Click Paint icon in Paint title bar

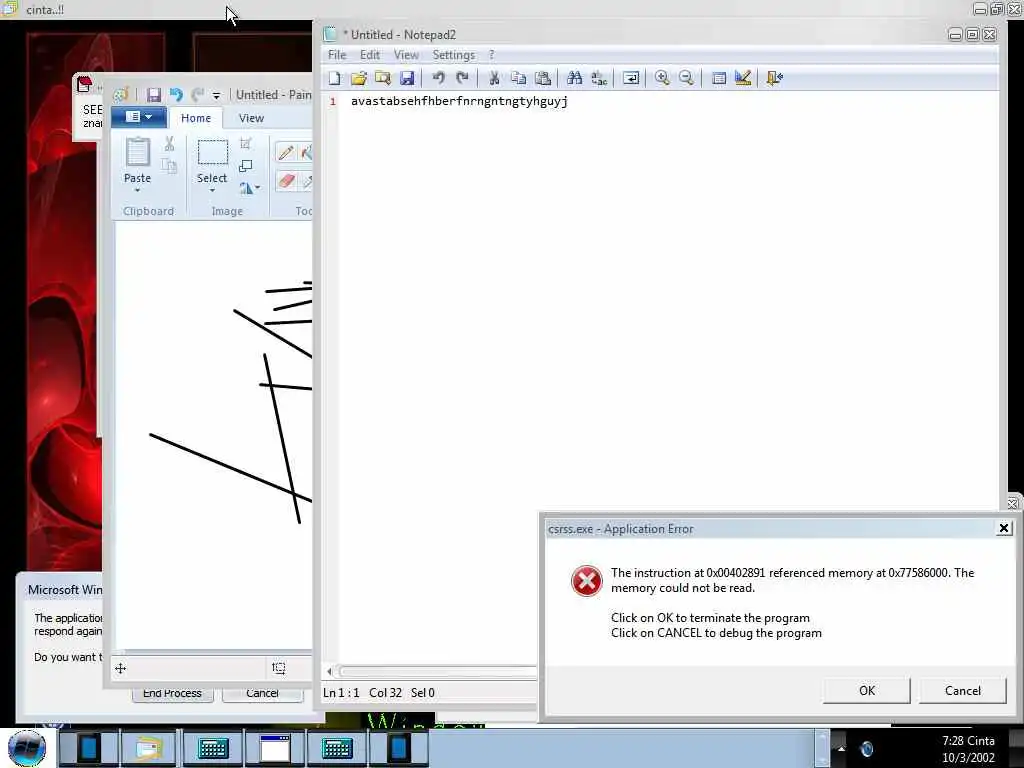(x=121, y=95)
